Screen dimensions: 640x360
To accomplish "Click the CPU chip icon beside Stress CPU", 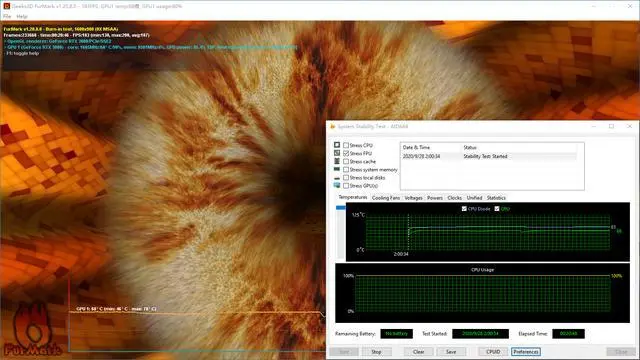I will [x=337, y=145].
